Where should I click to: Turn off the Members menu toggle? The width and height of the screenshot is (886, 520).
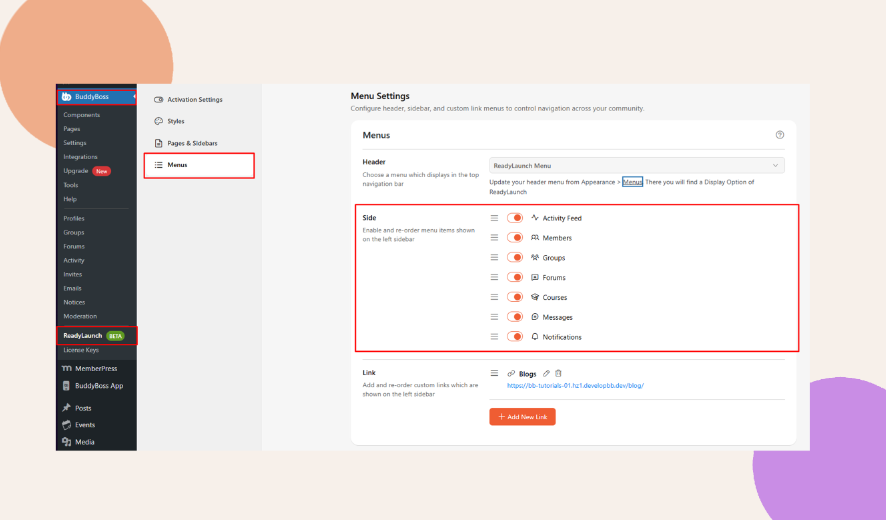[x=515, y=238]
